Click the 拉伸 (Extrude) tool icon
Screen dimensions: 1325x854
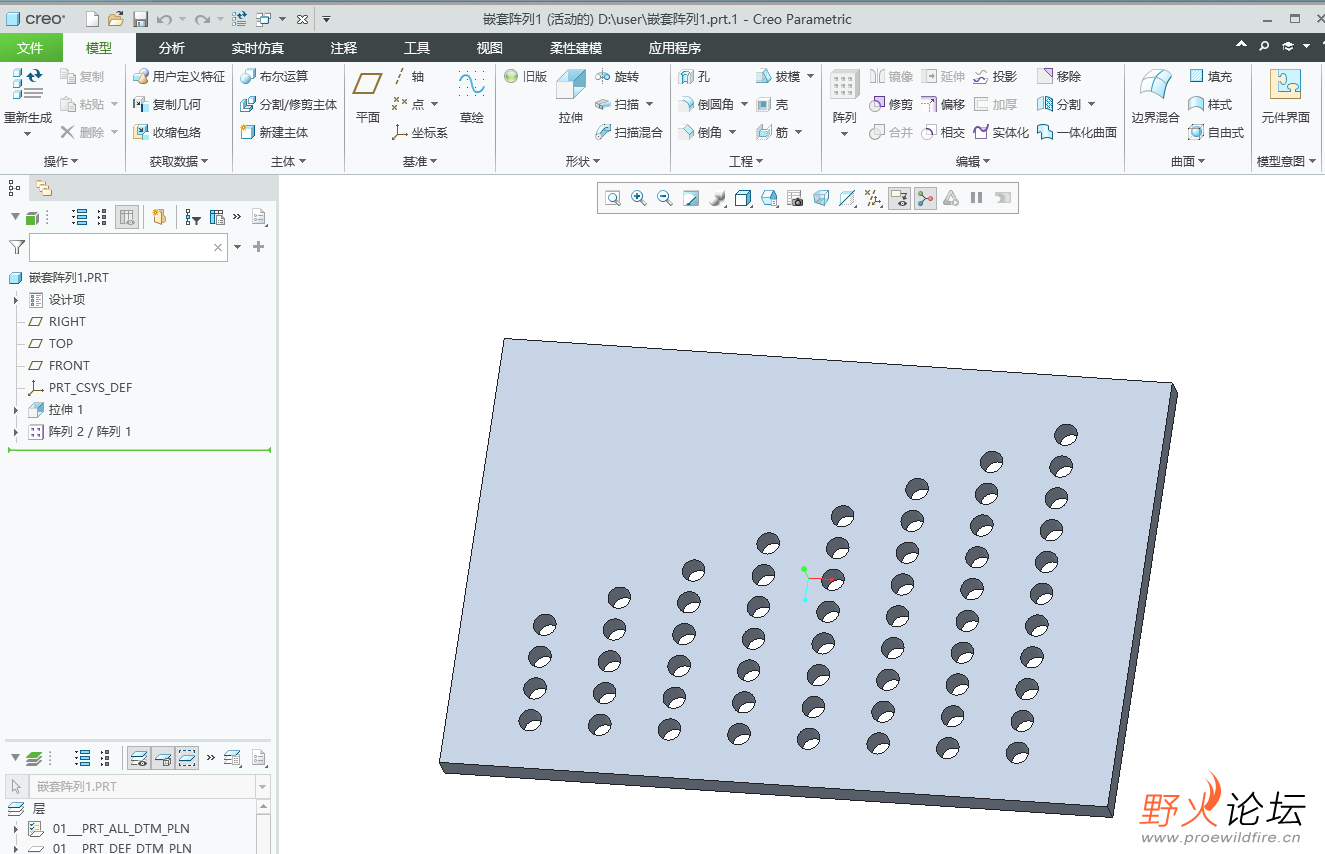(571, 85)
